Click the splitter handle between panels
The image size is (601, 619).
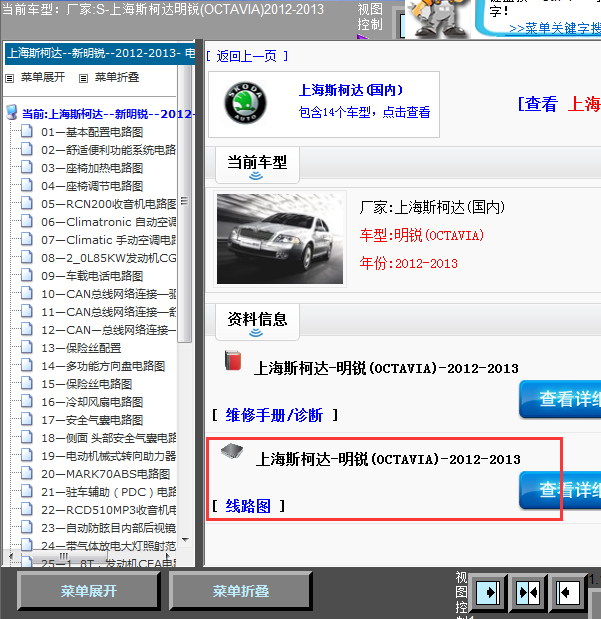pyautogui.click(x=199, y=303)
